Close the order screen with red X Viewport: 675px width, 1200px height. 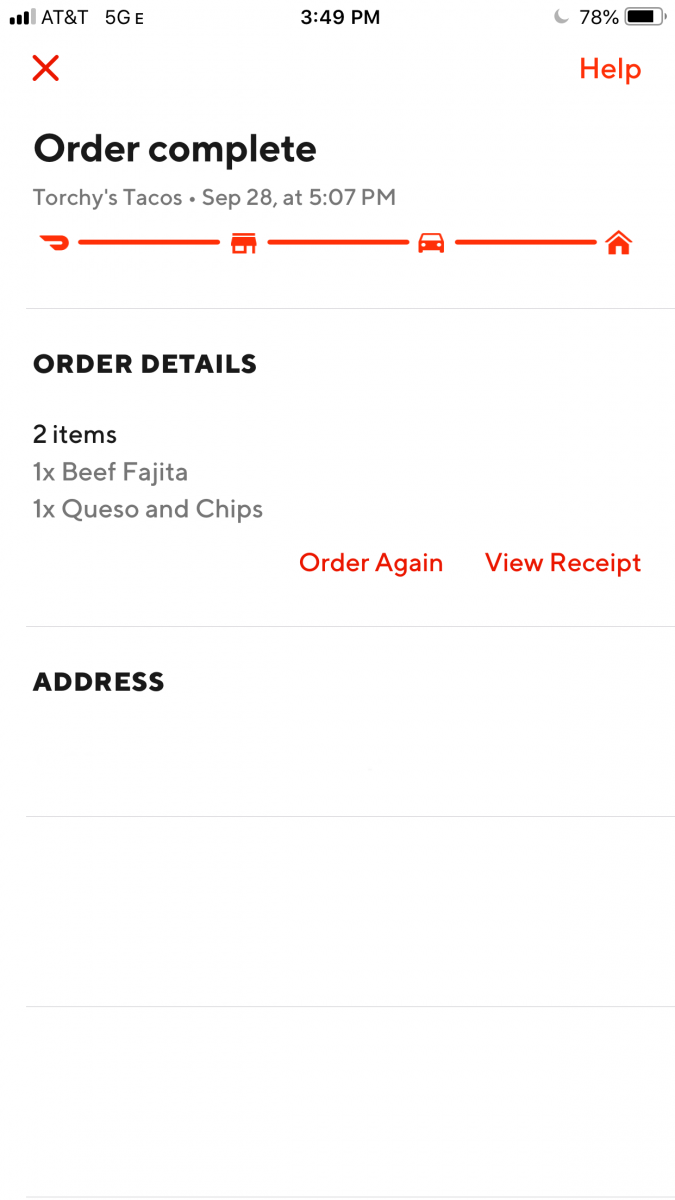coord(46,68)
